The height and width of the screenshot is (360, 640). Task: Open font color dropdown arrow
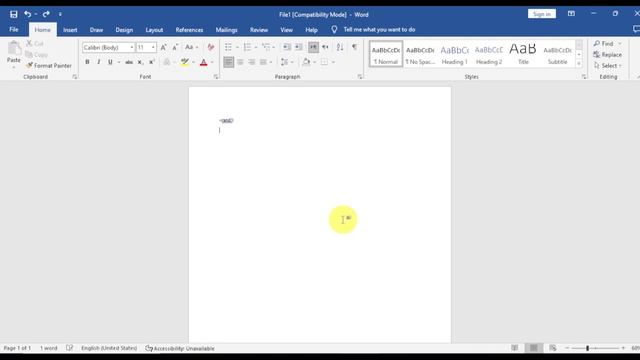212,62
